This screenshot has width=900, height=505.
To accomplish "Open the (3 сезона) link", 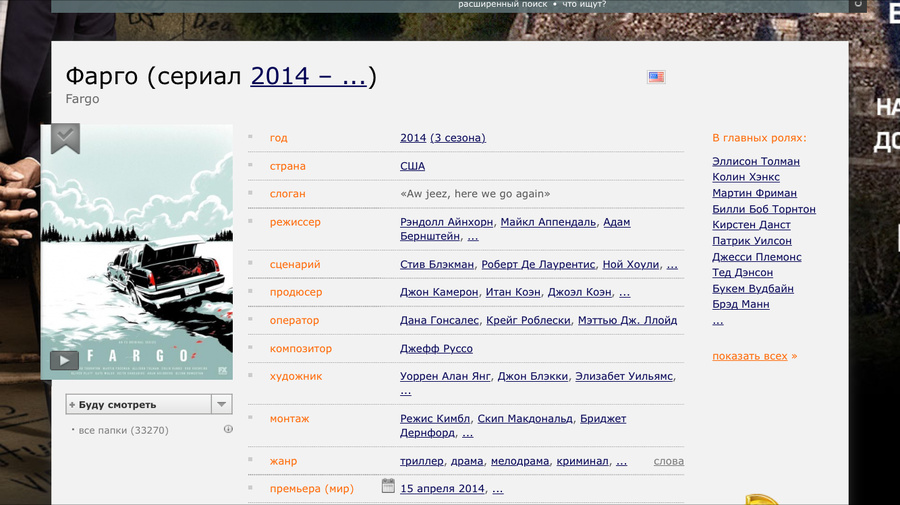I will click(x=458, y=138).
